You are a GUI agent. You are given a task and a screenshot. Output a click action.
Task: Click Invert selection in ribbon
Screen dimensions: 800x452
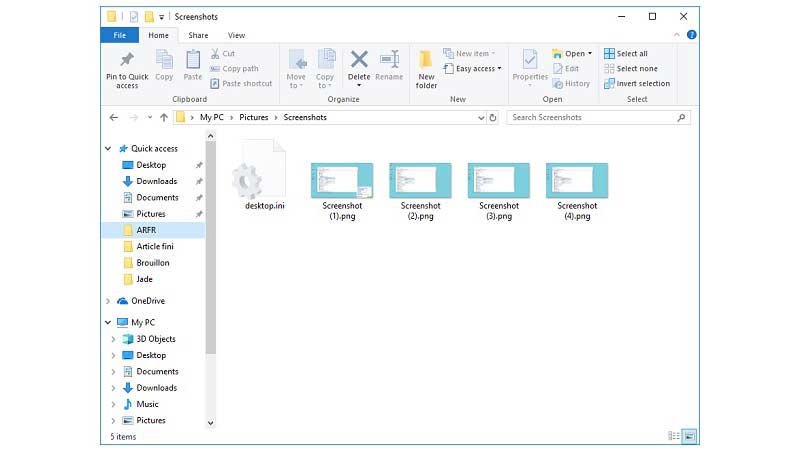coord(636,84)
